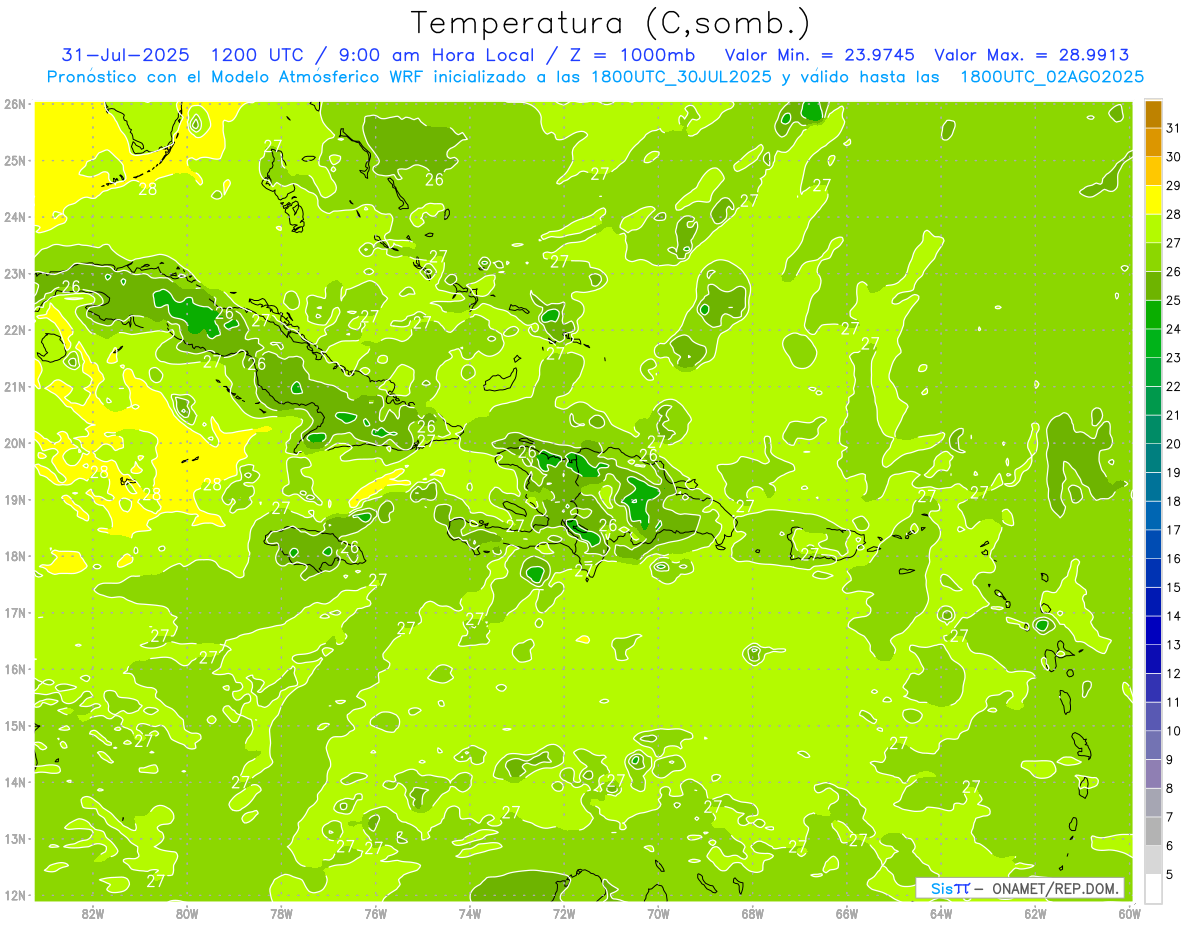The width and height of the screenshot is (1200, 927).
Task: Click the 15N latitude axis label
Action: (15, 726)
